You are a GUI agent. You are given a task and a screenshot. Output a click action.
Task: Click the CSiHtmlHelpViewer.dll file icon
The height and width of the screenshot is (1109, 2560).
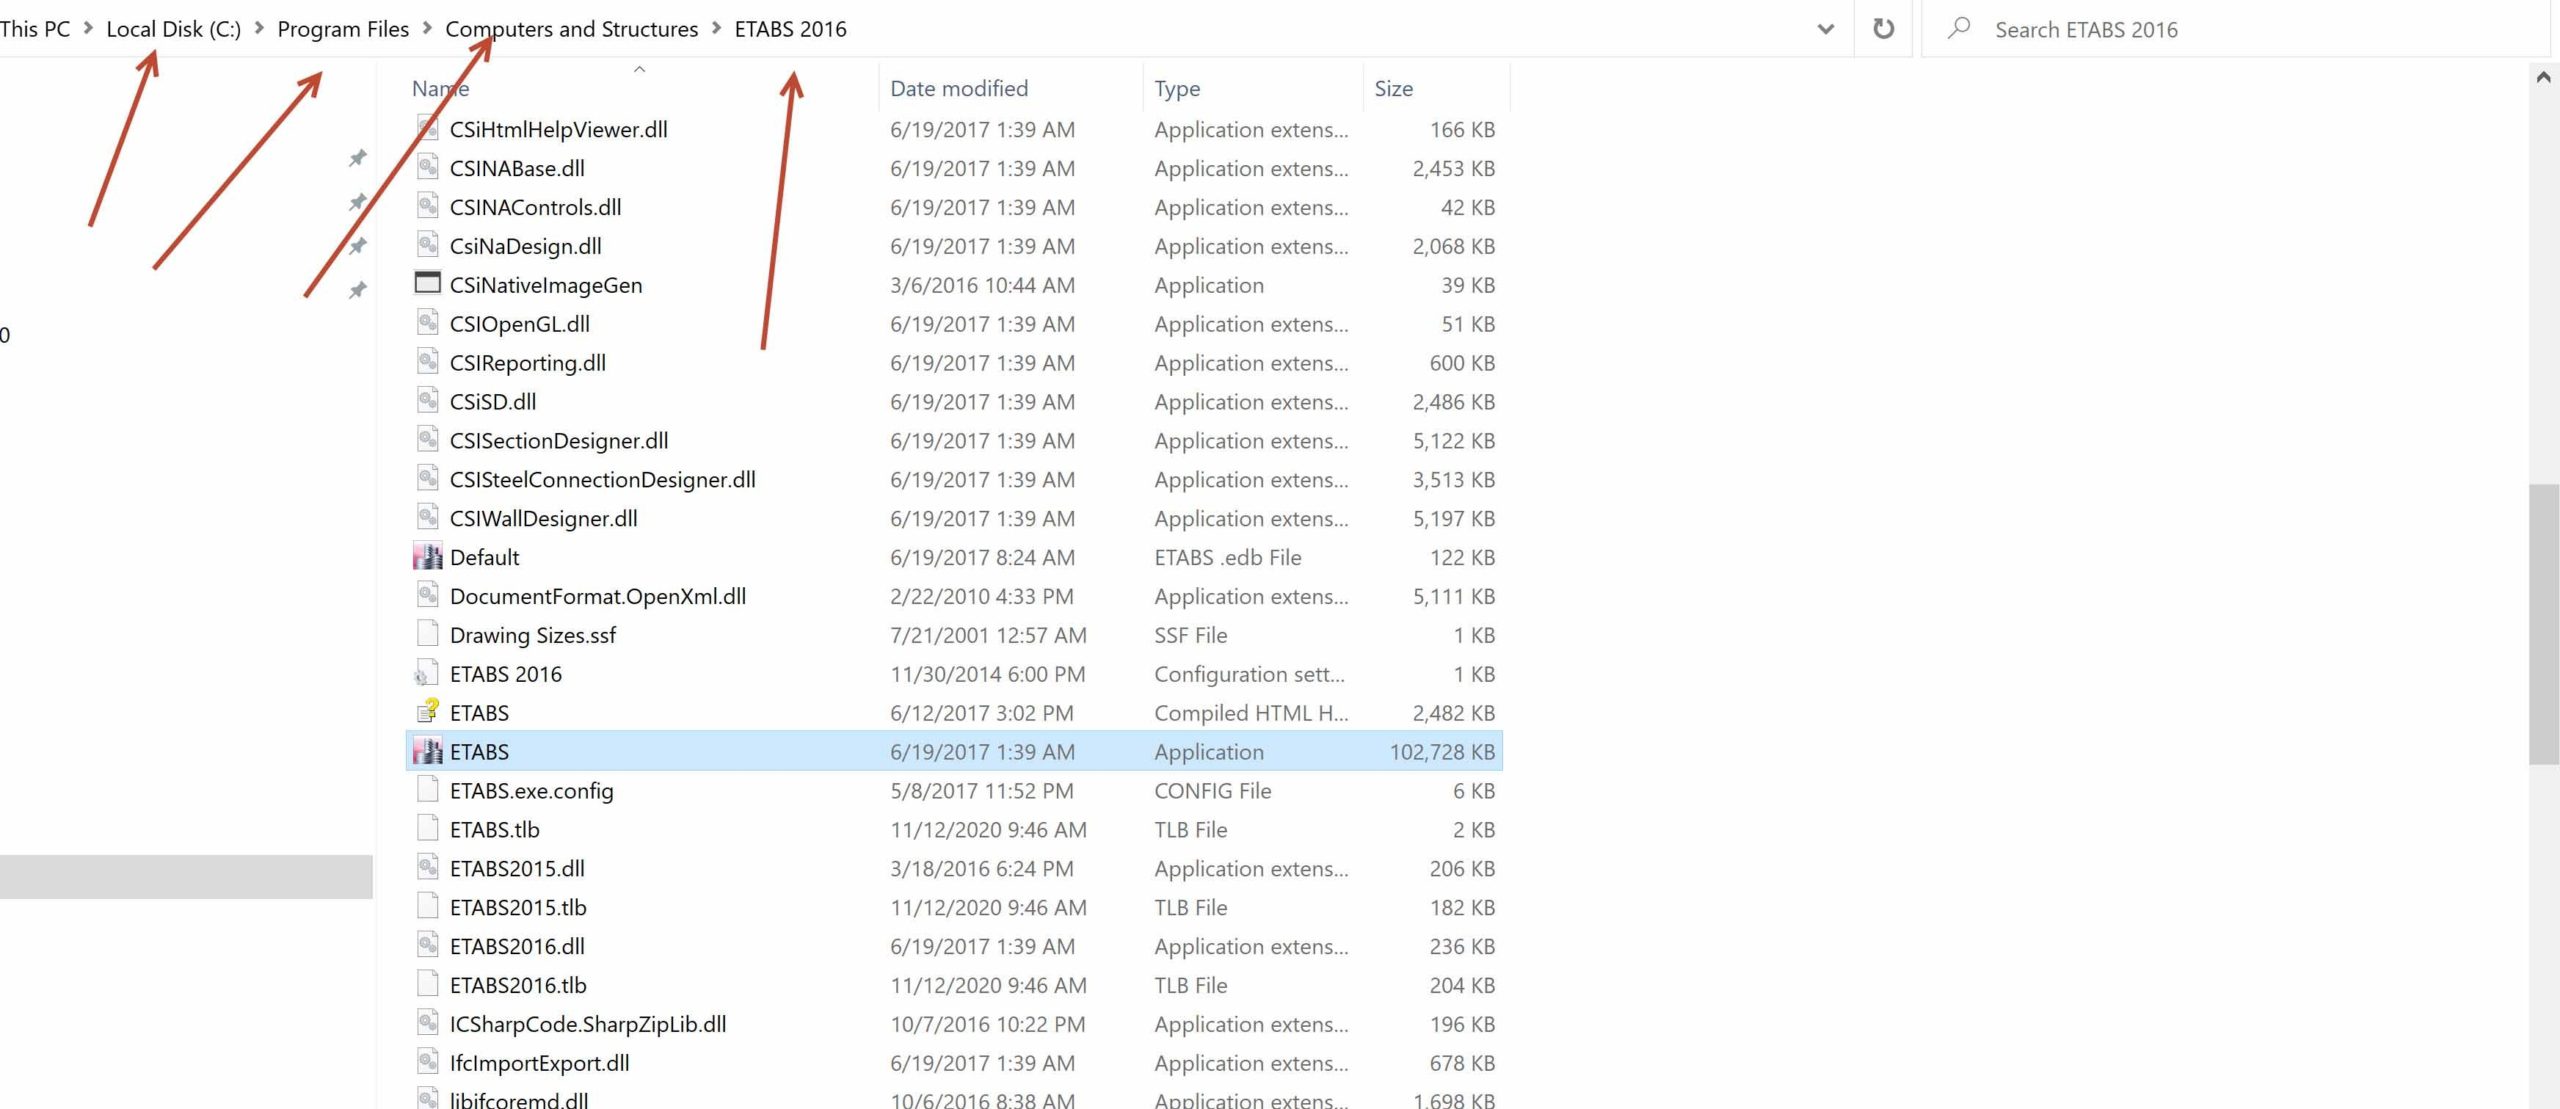coord(427,128)
